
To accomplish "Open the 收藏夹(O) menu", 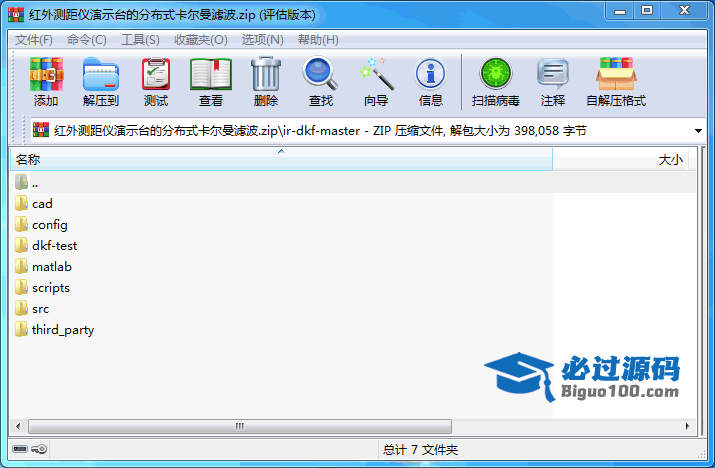I will point(201,40).
